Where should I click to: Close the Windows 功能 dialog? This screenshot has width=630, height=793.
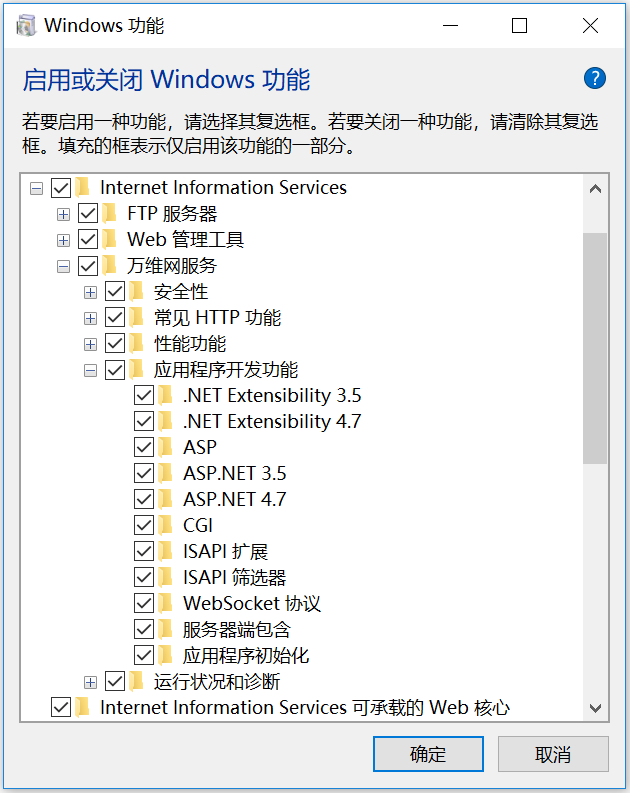[590, 25]
